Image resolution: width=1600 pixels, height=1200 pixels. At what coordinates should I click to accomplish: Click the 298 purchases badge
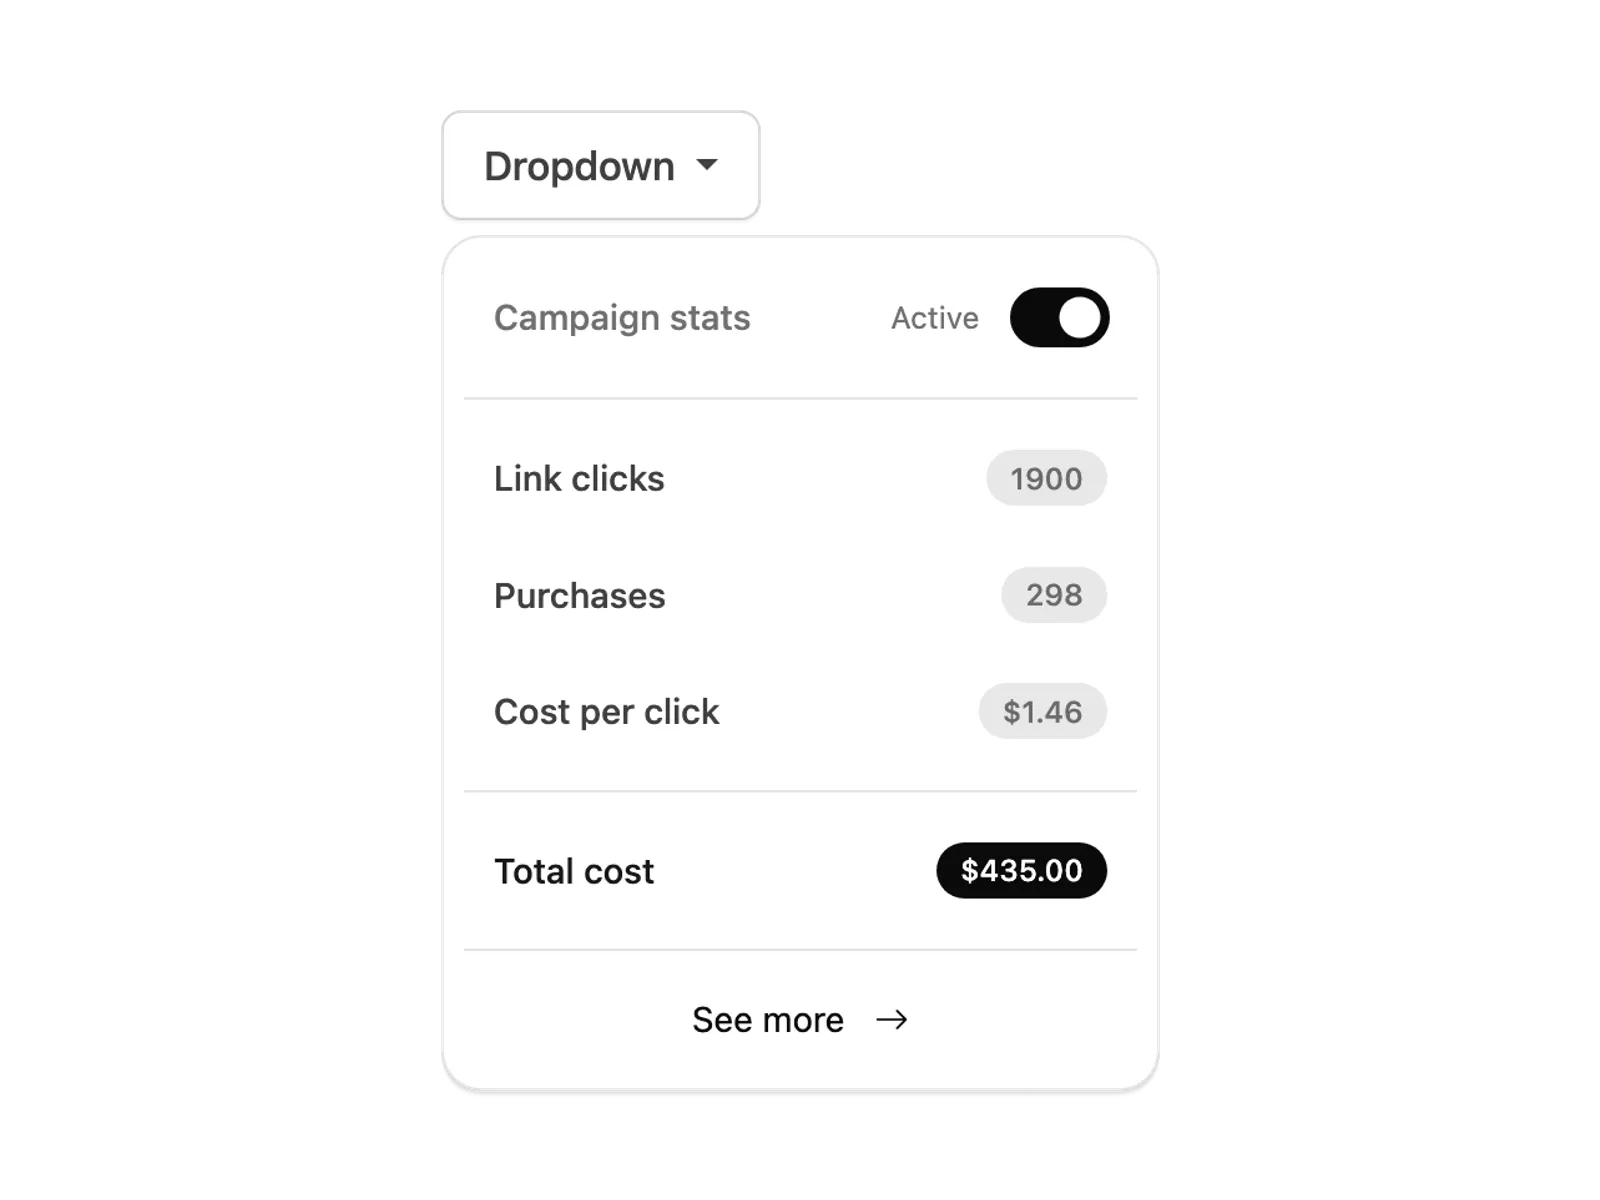tap(1054, 595)
